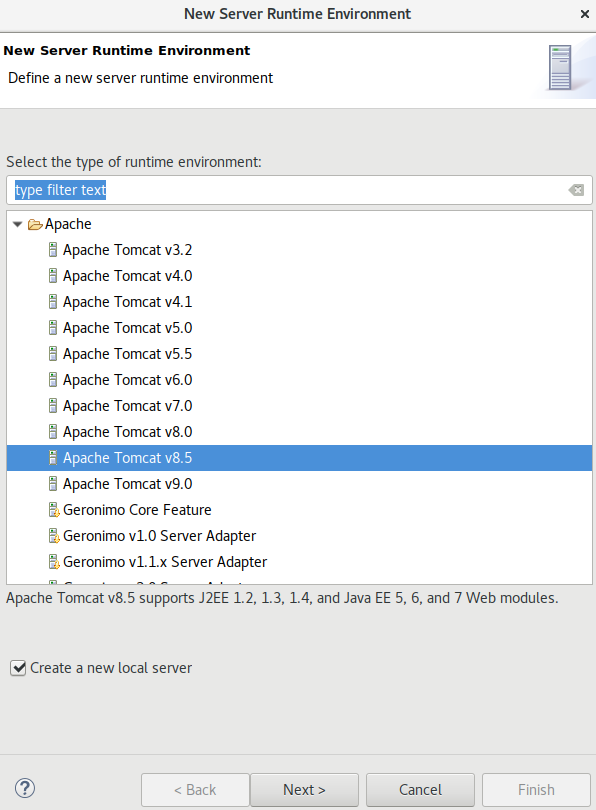The image size is (596, 810).
Task: Click the Apache Tomcat v4.1 server icon
Action: pos(53,302)
